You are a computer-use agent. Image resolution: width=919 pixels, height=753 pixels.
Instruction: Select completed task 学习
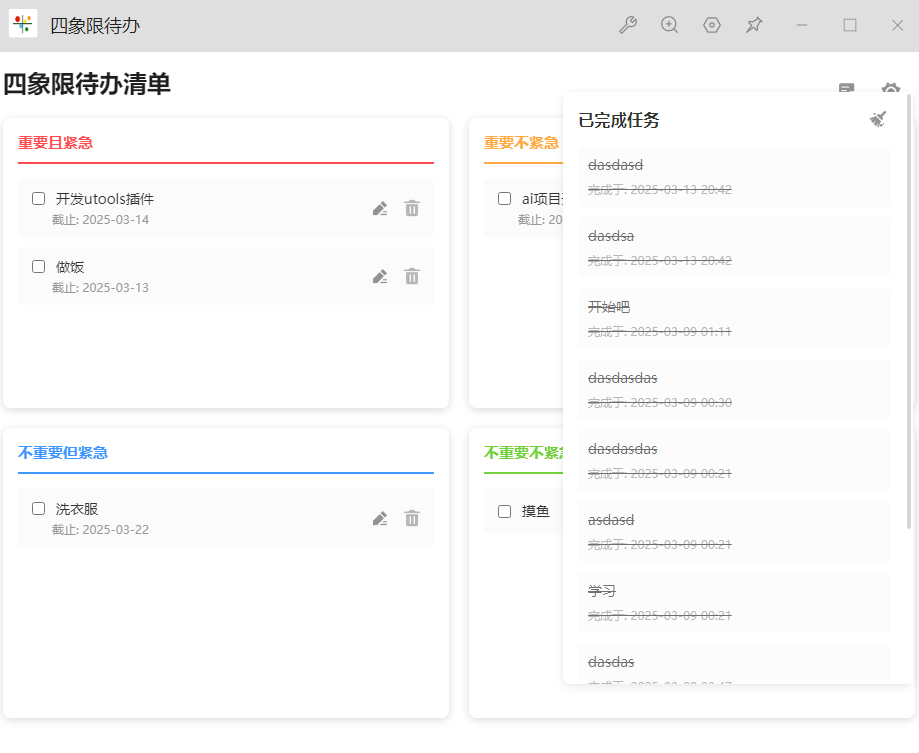tap(733, 602)
